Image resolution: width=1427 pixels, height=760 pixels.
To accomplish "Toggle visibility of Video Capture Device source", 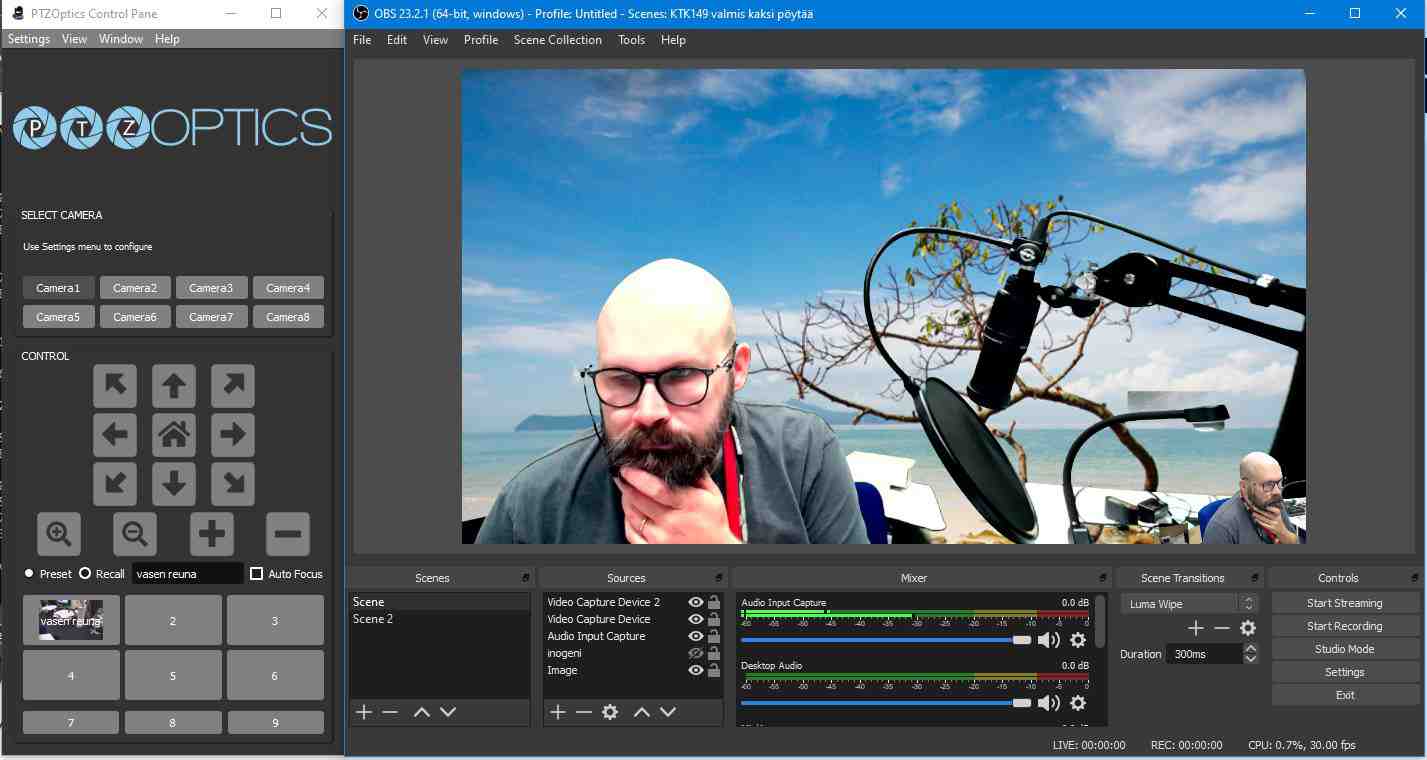I will 696,619.
